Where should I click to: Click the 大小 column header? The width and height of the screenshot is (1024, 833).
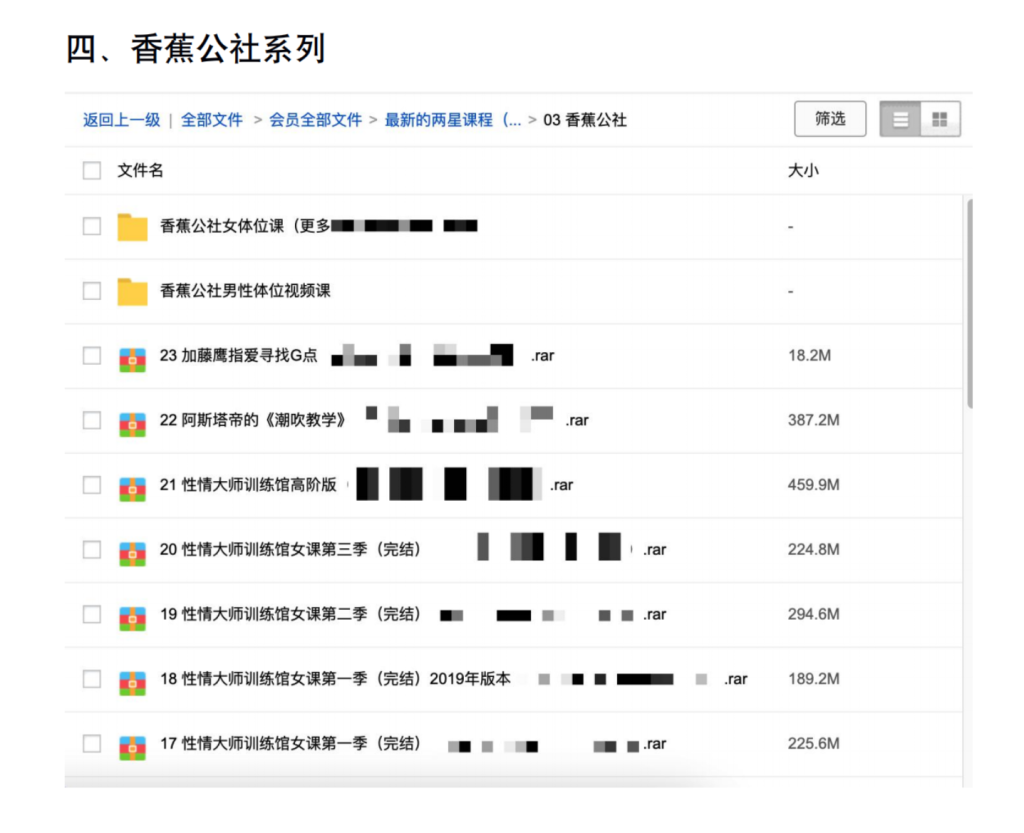click(803, 171)
